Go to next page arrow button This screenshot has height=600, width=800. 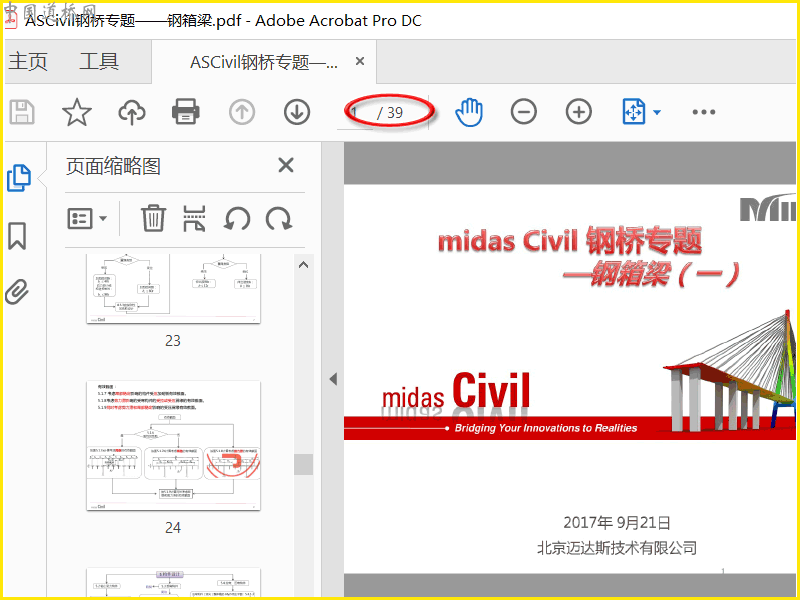[x=297, y=112]
